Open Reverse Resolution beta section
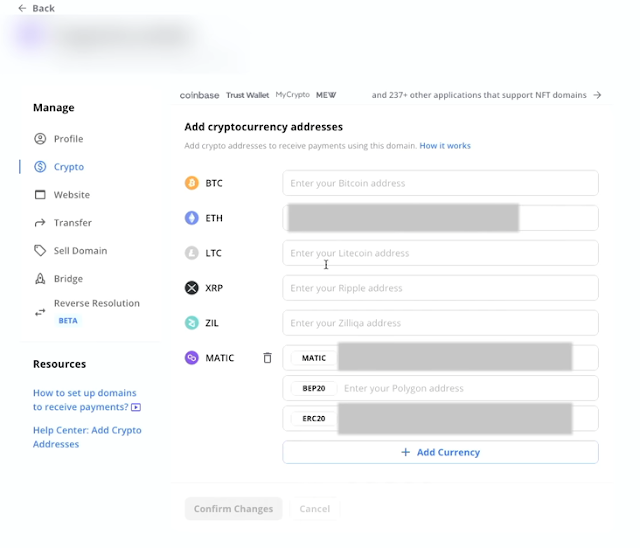Screen dimensions: 640x548 96,304
